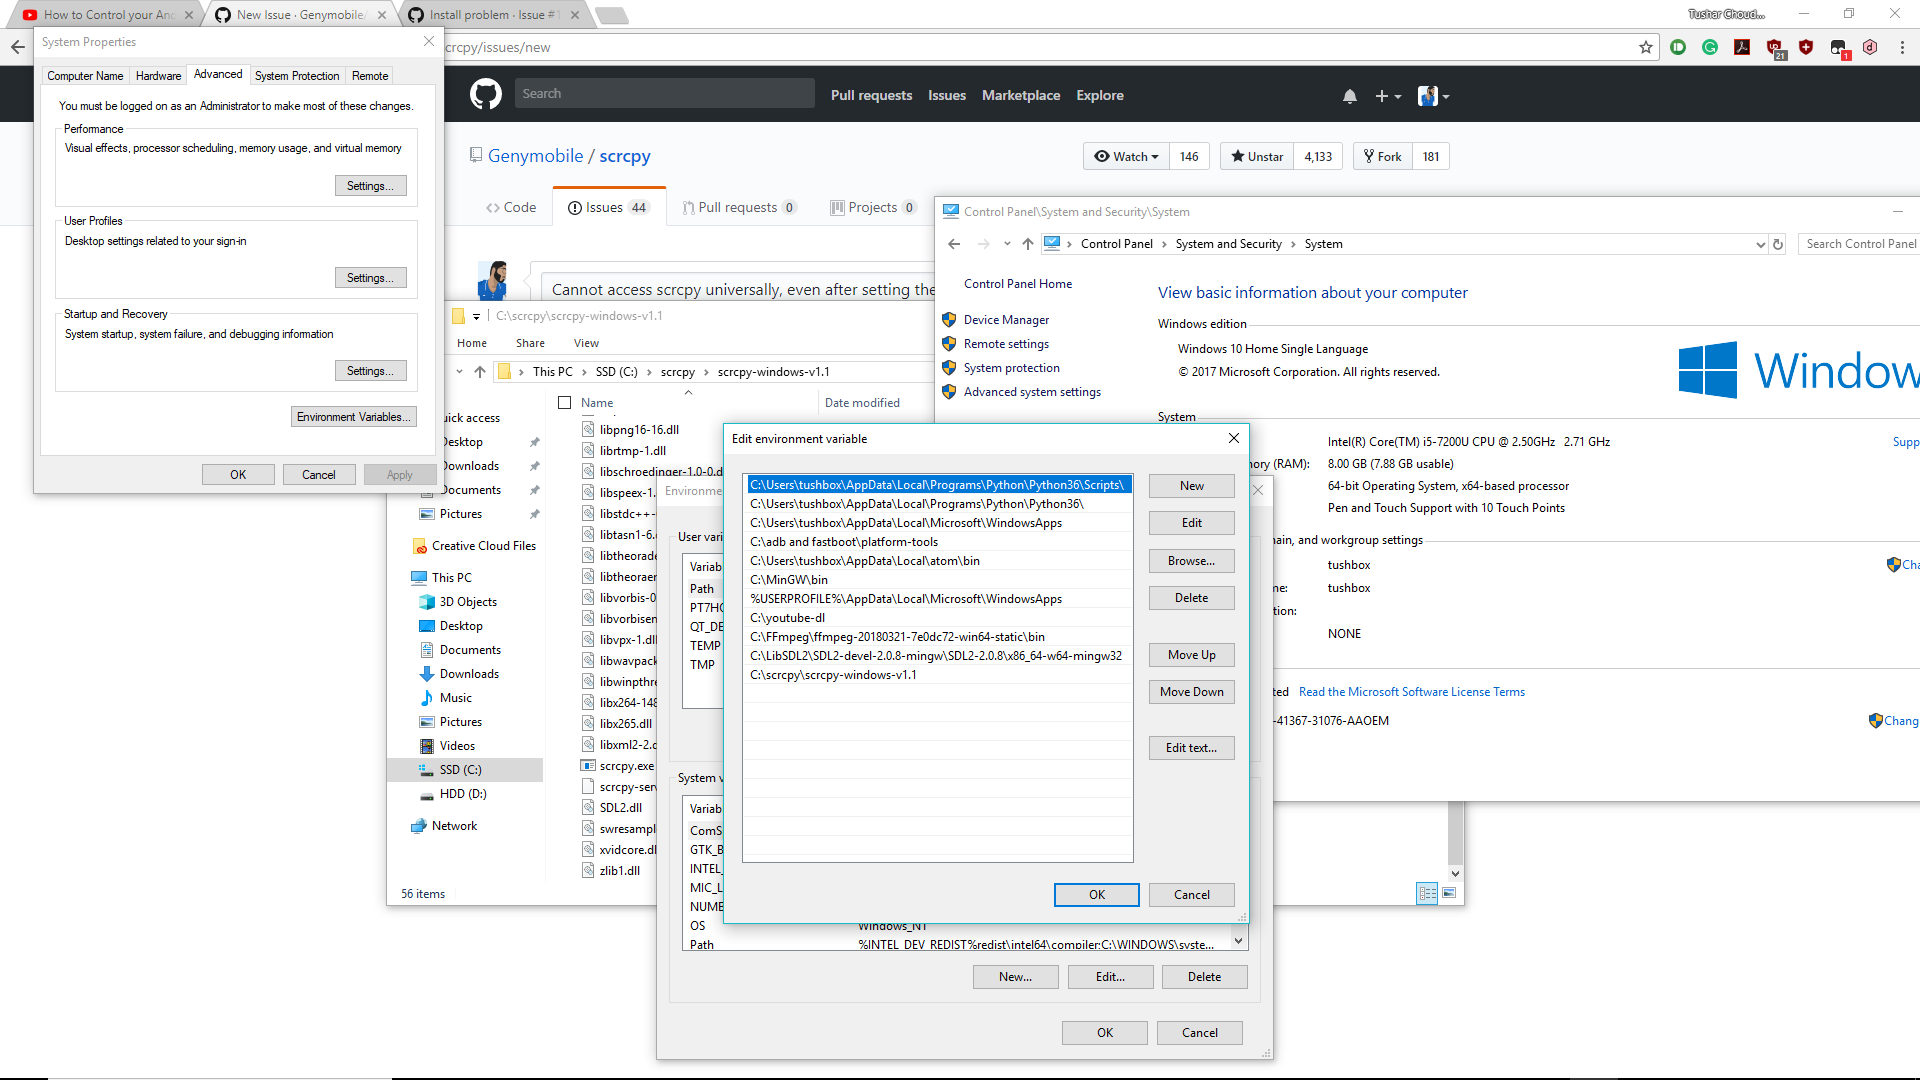Open Chrome three-dot menu
Viewport: 1920px width, 1080px height.
coord(1902,47)
